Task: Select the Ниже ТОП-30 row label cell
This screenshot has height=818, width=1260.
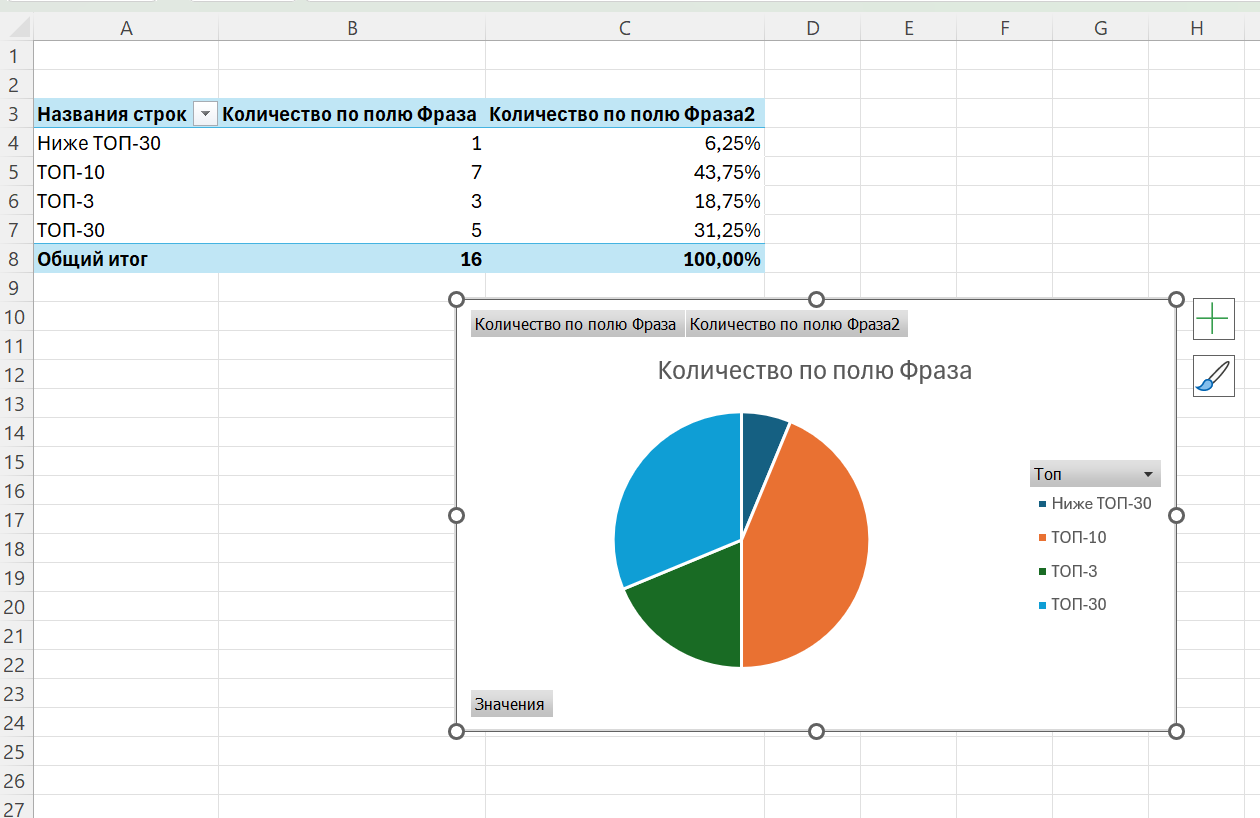Action: pyautogui.click(x=126, y=143)
